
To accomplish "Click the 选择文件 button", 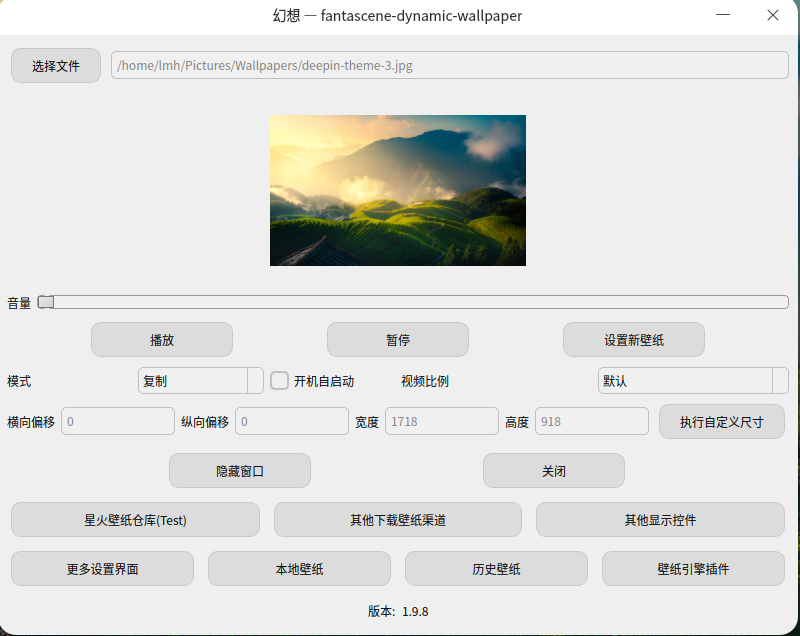I will tap(56, 65).
